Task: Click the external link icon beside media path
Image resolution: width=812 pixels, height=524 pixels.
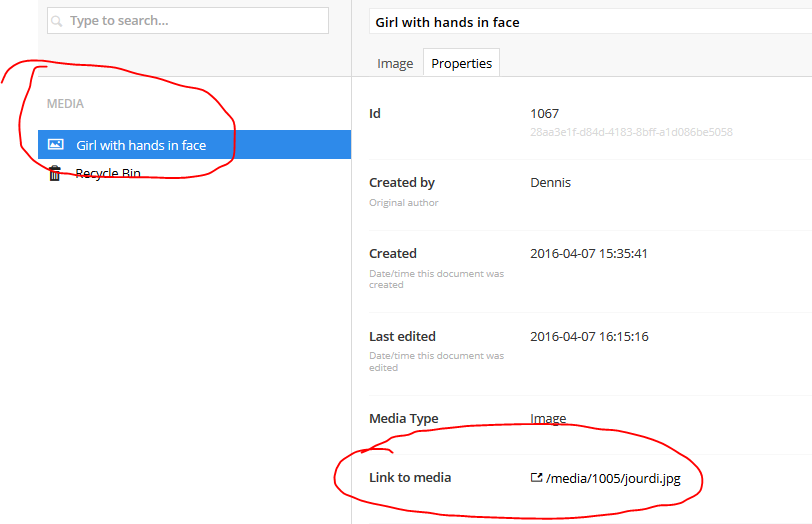Action: (x=536, y=478)
